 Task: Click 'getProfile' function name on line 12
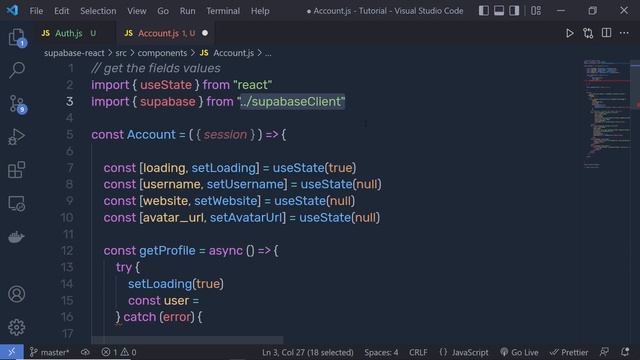coord(167,251)
